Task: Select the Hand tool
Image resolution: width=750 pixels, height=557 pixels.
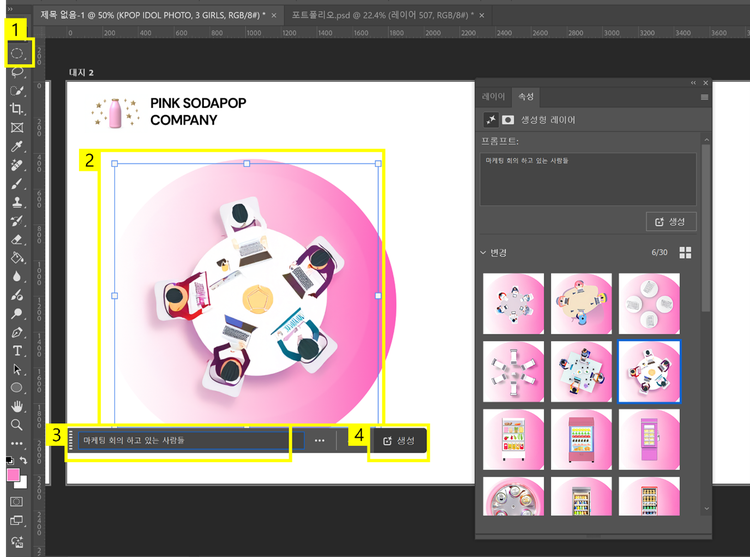Action: 17,406
